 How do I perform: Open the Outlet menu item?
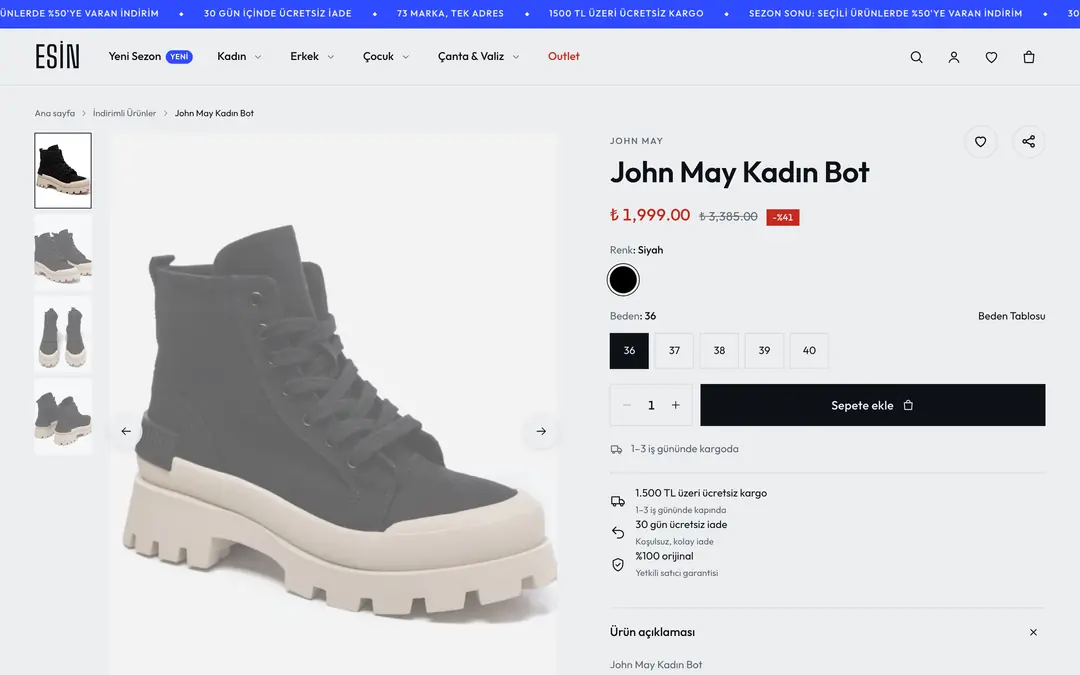pos(563,56)
